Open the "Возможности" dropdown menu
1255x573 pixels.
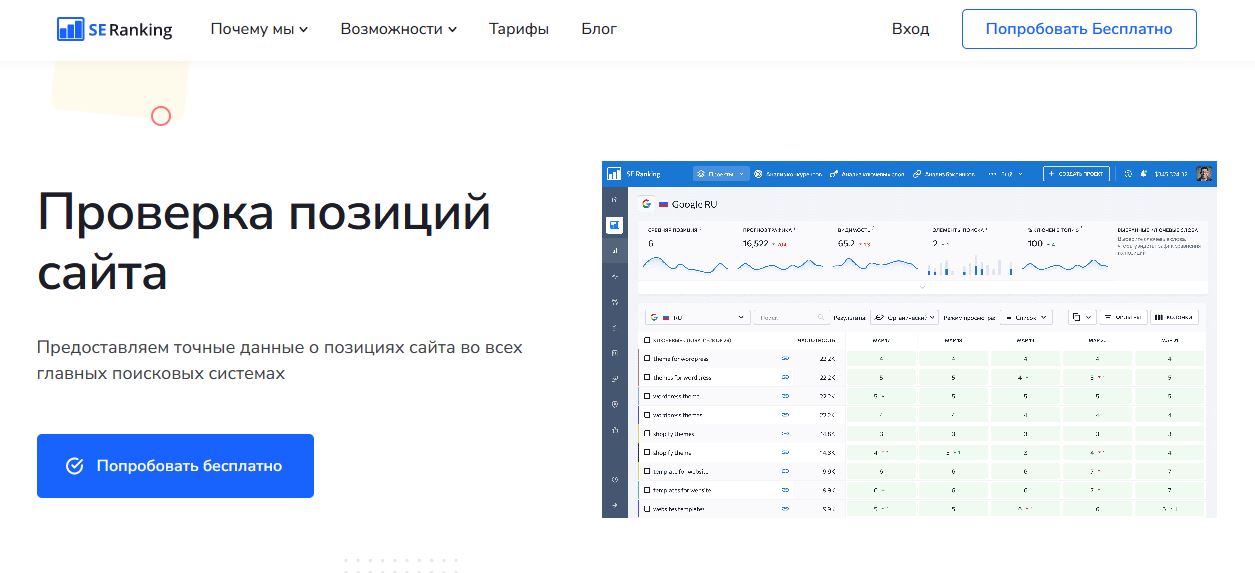[398, 29]
